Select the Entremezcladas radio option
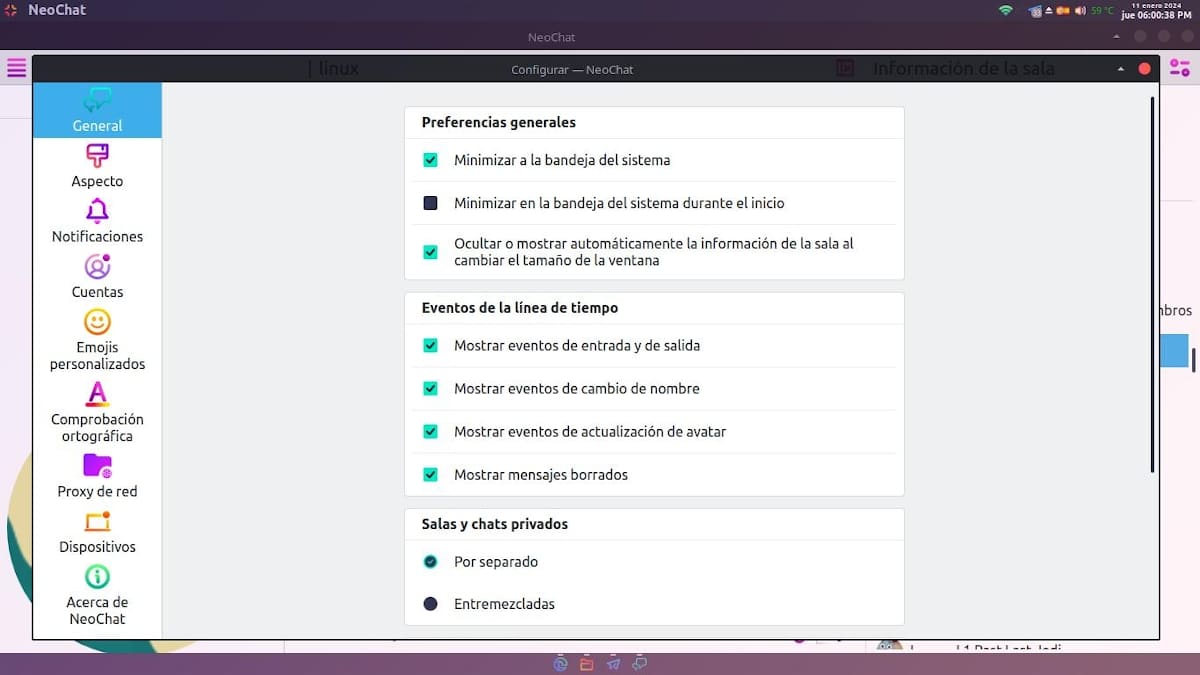Image resolution: width=1200 pixels, height=675 pixels. pyautogui.click(x=430, y=604)
